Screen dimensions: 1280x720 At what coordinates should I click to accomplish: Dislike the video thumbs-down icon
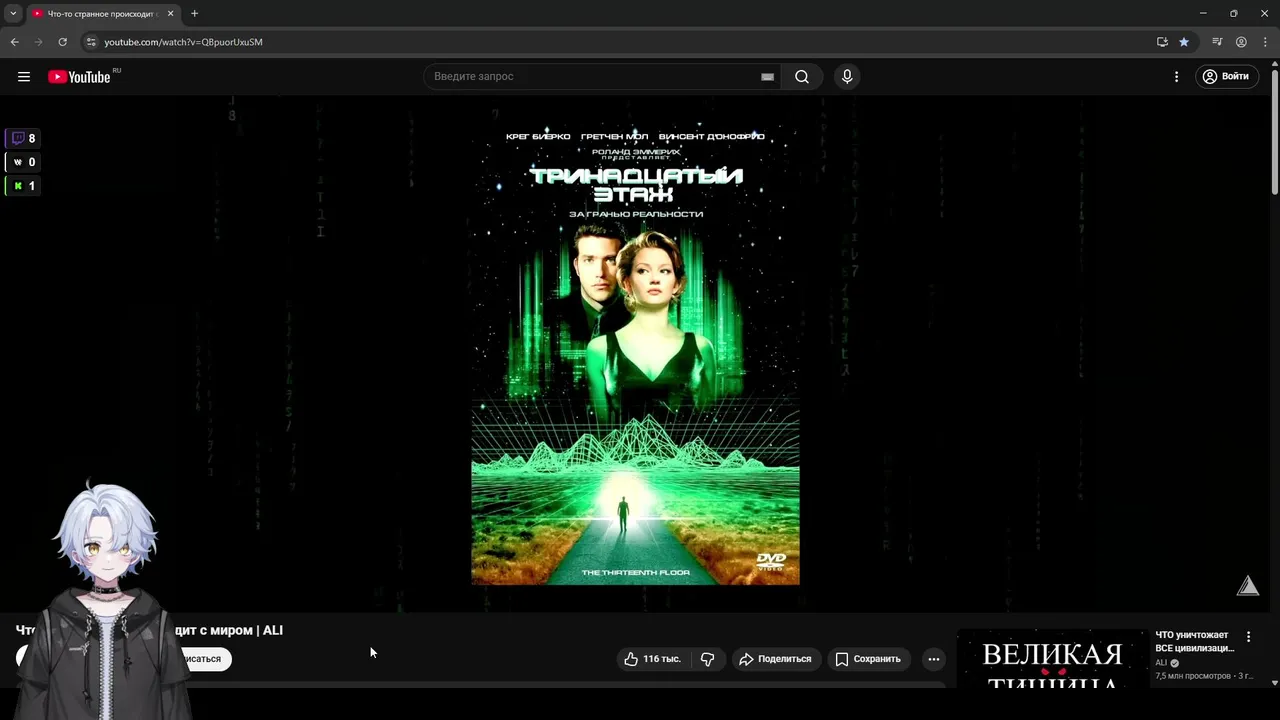[707, 659]
